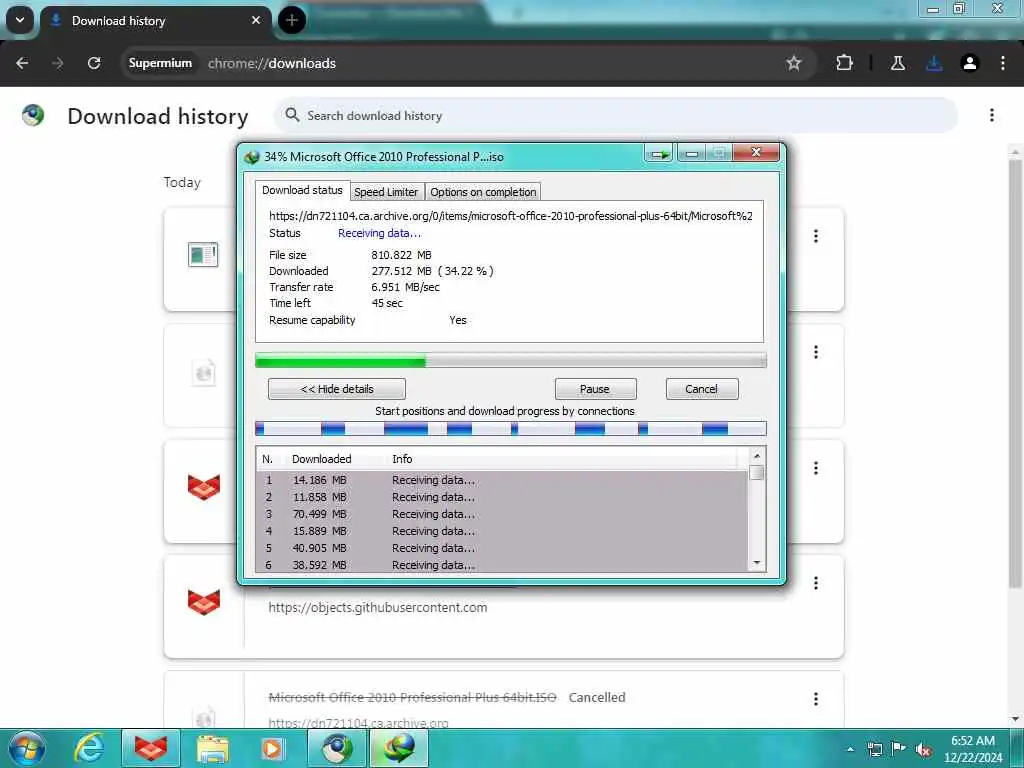Bookmark this page with star icon
The height and width of the screenshot is (768, 1024).
click(x=793, y=63)
